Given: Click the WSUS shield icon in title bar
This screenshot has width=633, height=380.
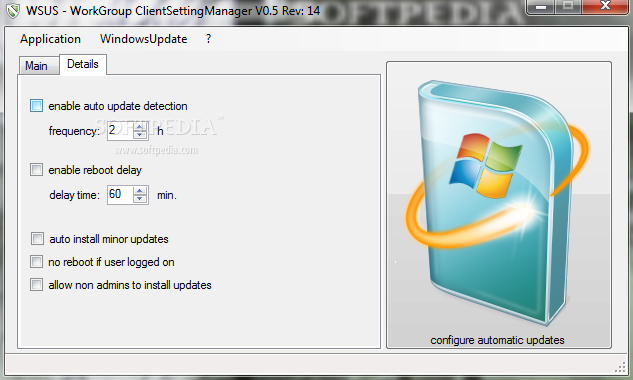Looking at the screenshot, I should click(x=14, y=10).
